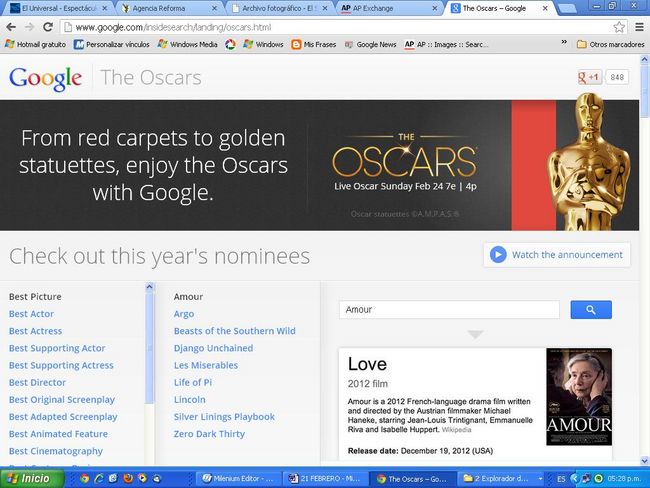Close the El Universal tab
This screenshot has height=488, width=650.
(103, 8)
